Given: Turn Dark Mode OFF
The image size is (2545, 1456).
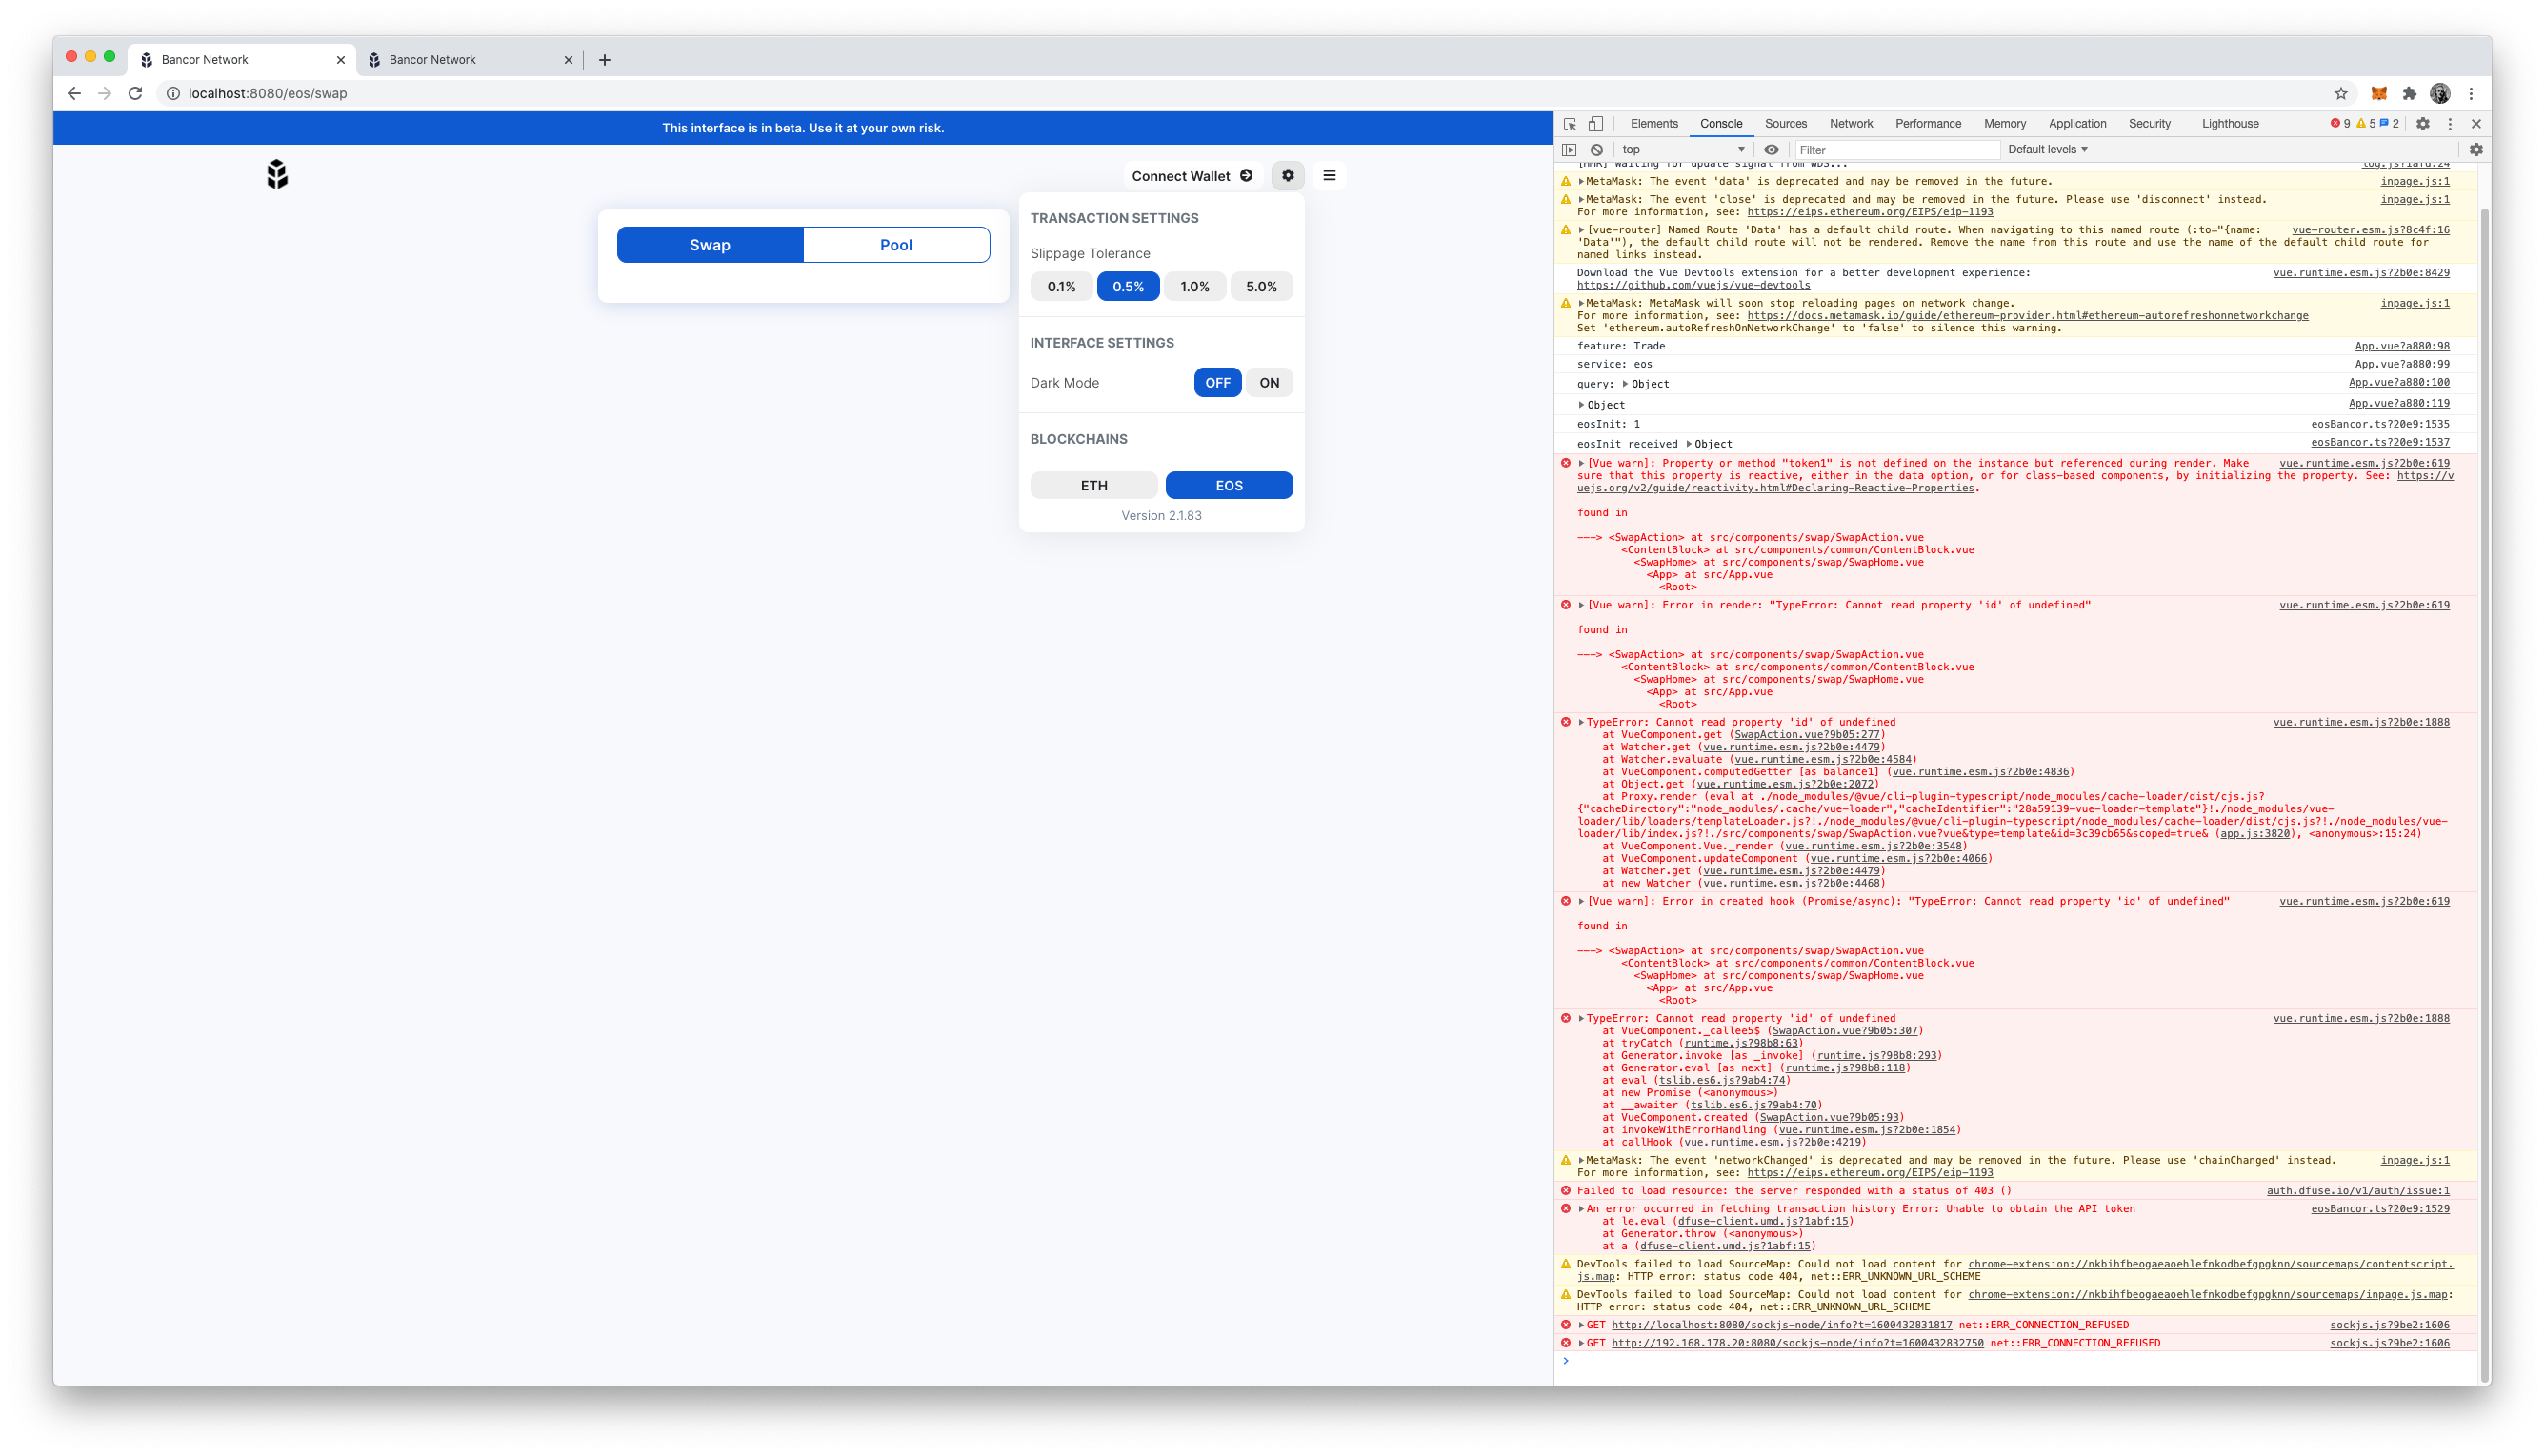Looking at the screenshot, I should point(1217,382).
